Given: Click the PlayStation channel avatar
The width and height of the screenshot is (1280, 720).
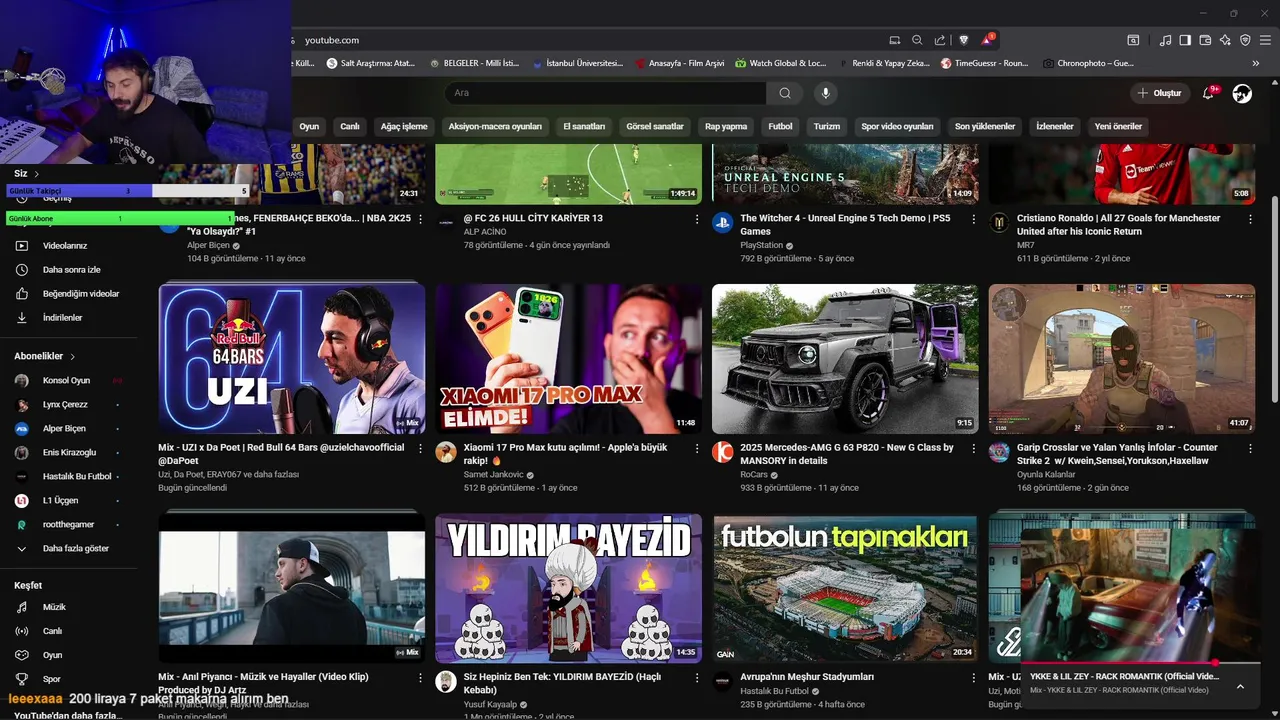Looking at the screenshot, I should pos(722,223).
